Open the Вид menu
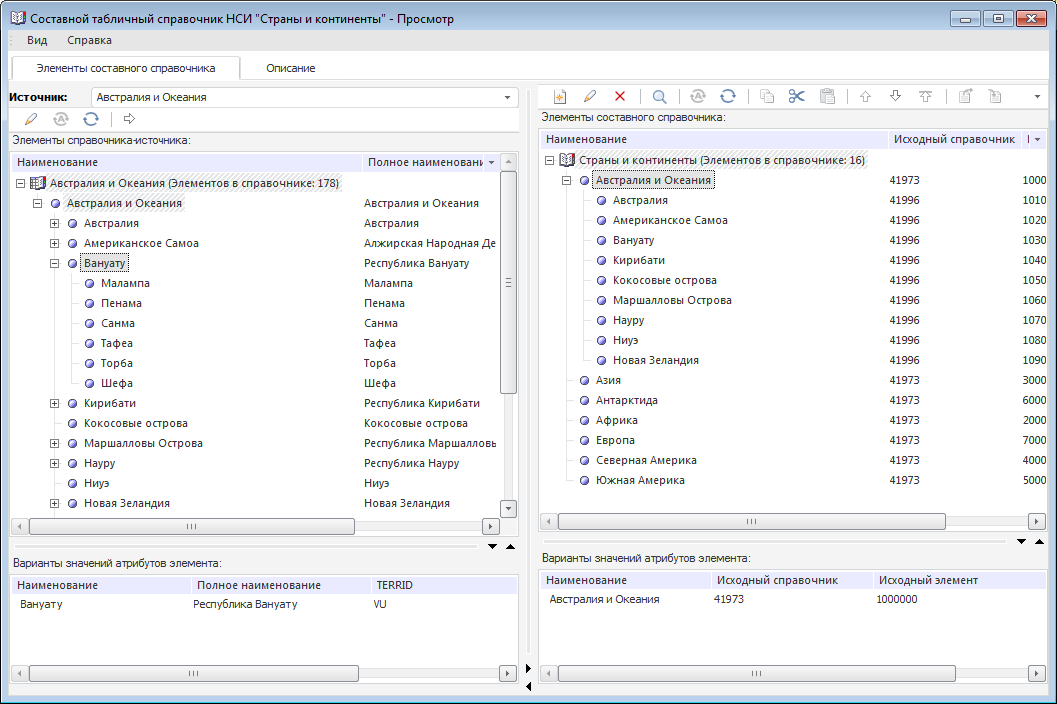The width and height of the screenshot is (1057, 704). coord(37,40)
